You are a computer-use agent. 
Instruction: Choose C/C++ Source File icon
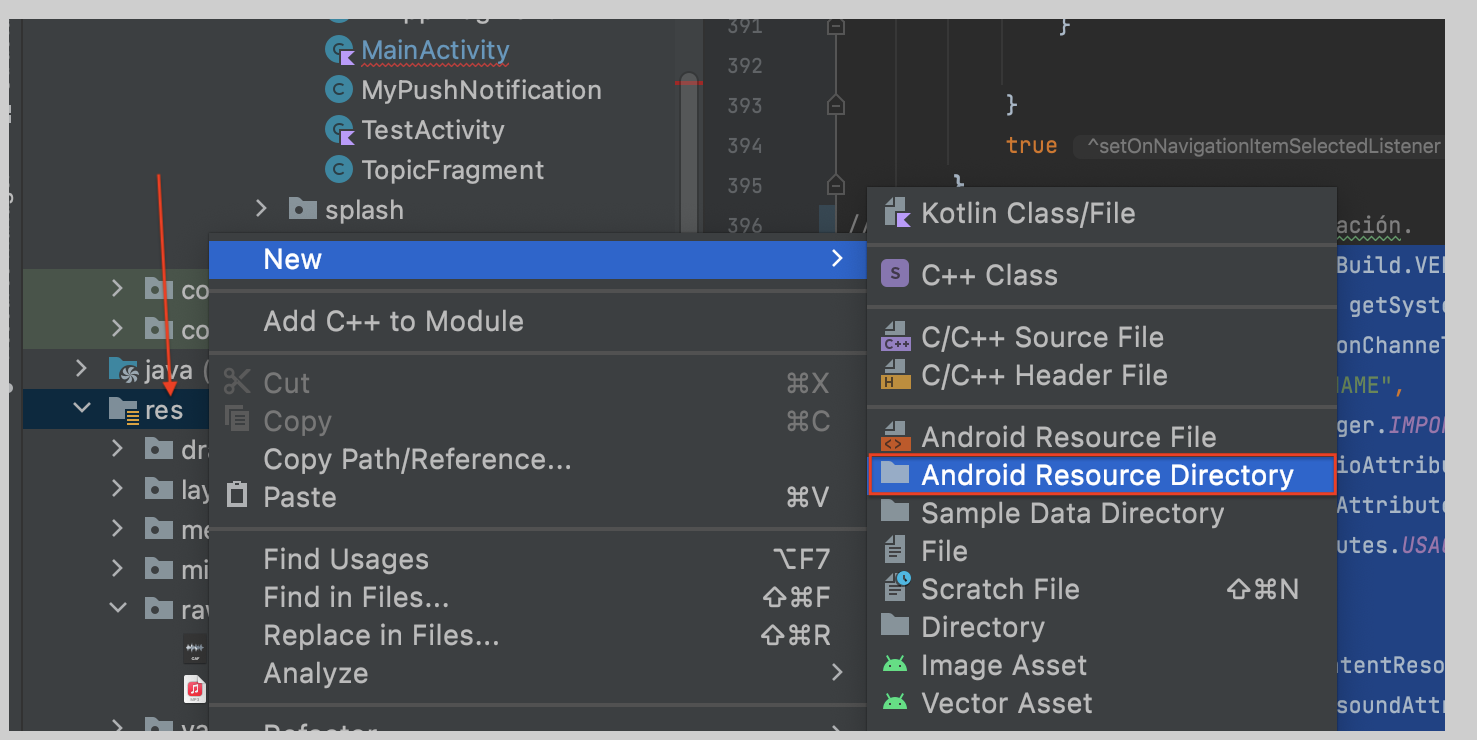tap(895, 337)
